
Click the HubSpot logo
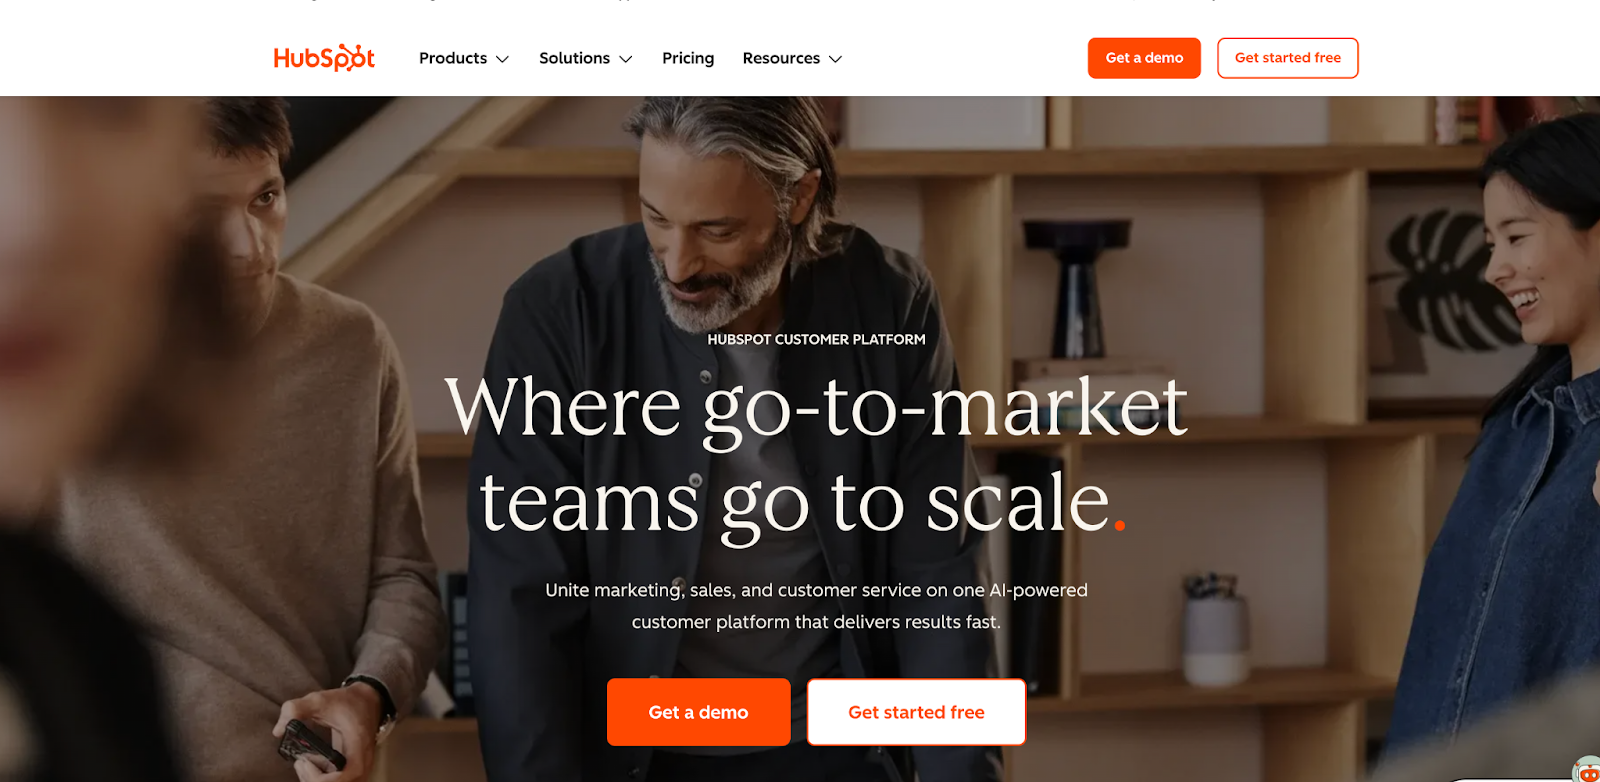[x=324, y=58]
